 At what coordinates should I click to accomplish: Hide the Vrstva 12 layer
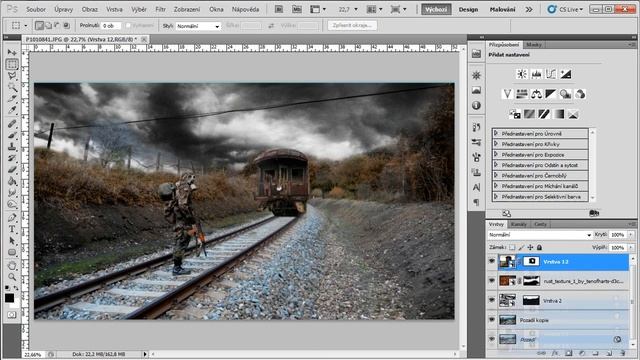[x=492, y=261]
